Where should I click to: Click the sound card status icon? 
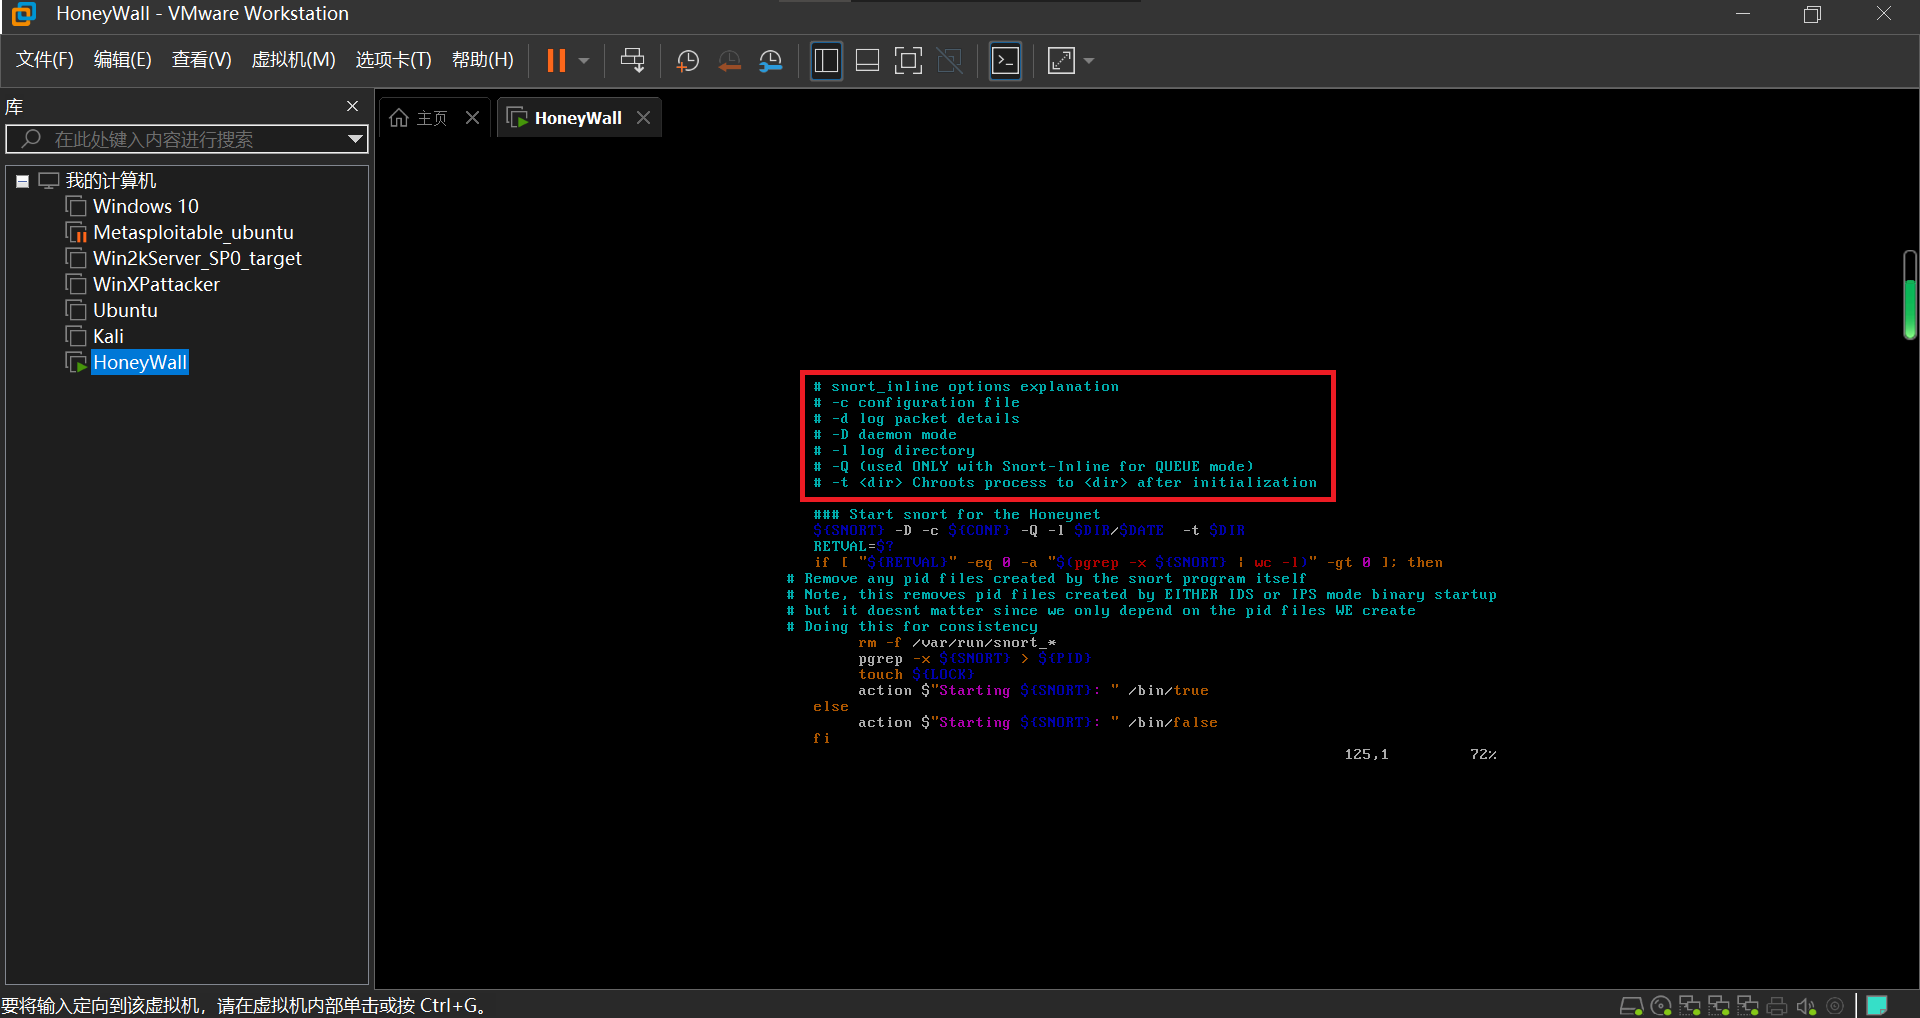click(x=1806, y=1006)
